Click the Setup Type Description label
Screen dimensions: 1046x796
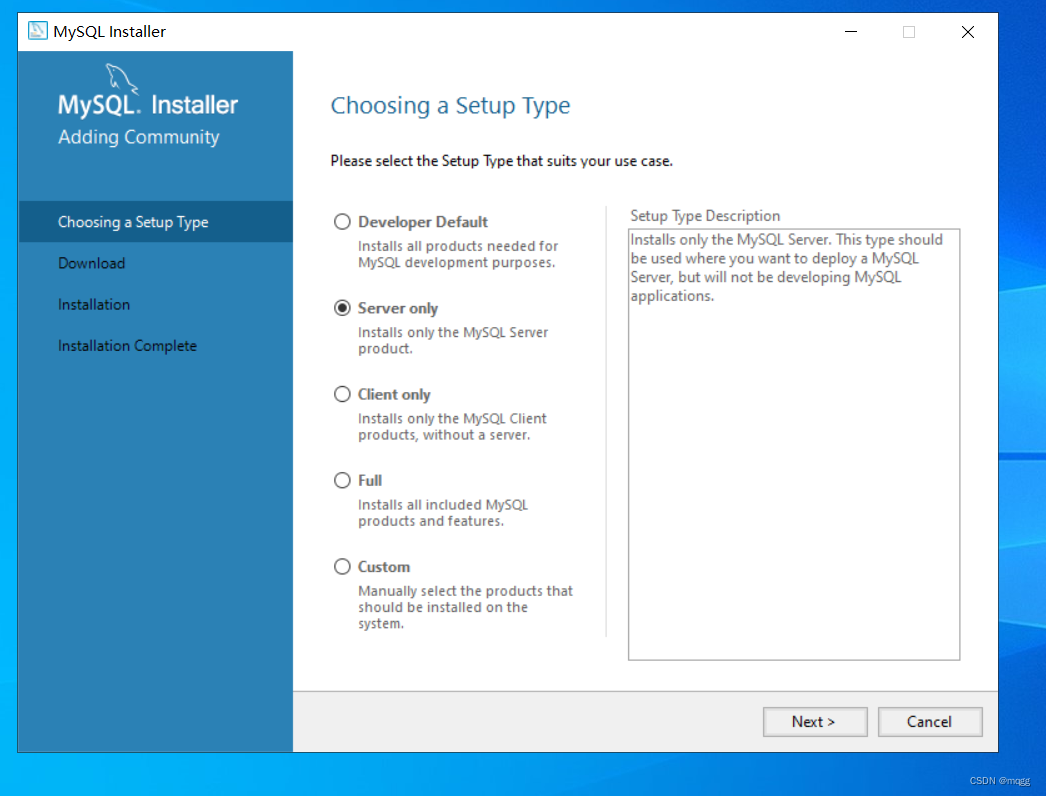(x=705, y=216)
